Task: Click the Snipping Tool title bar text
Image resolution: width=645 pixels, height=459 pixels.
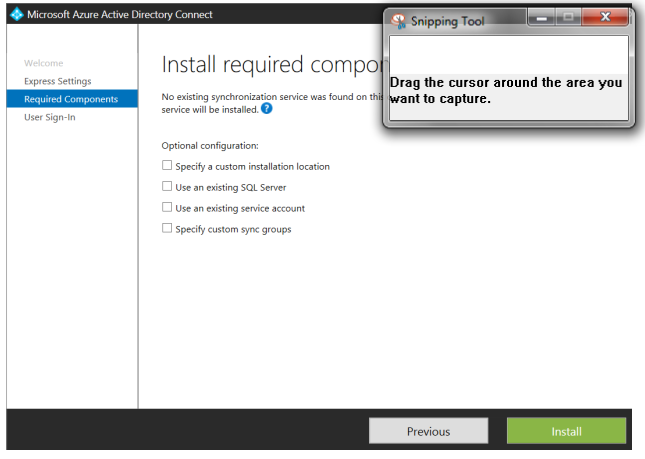Action: pos(448,21)
